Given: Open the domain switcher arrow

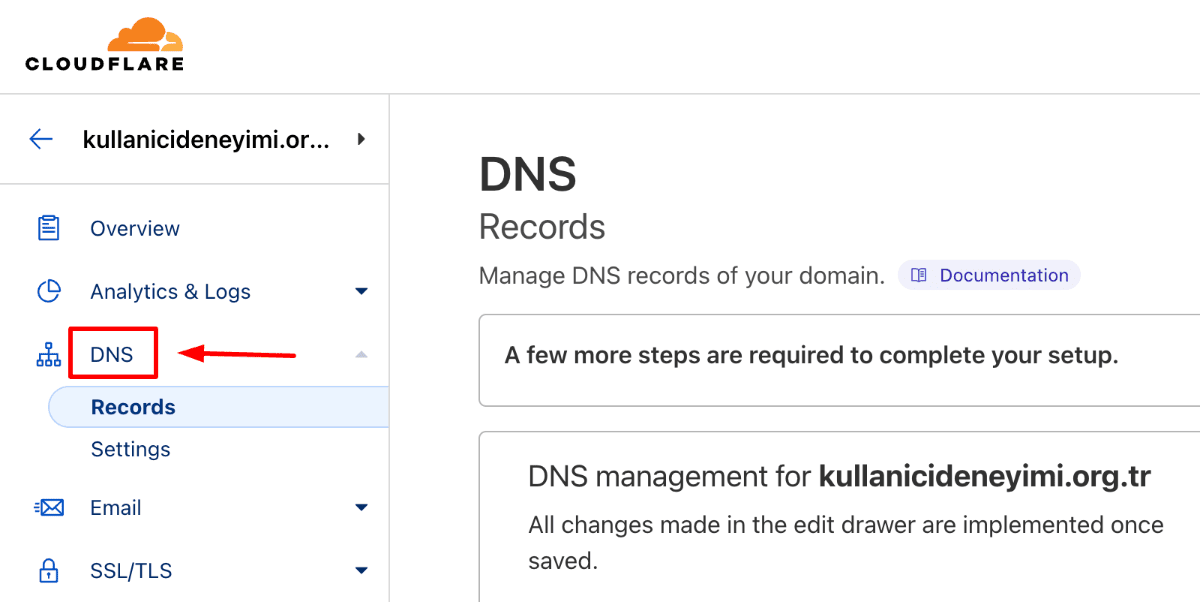Looking at the screenshot, I should 361,139.
